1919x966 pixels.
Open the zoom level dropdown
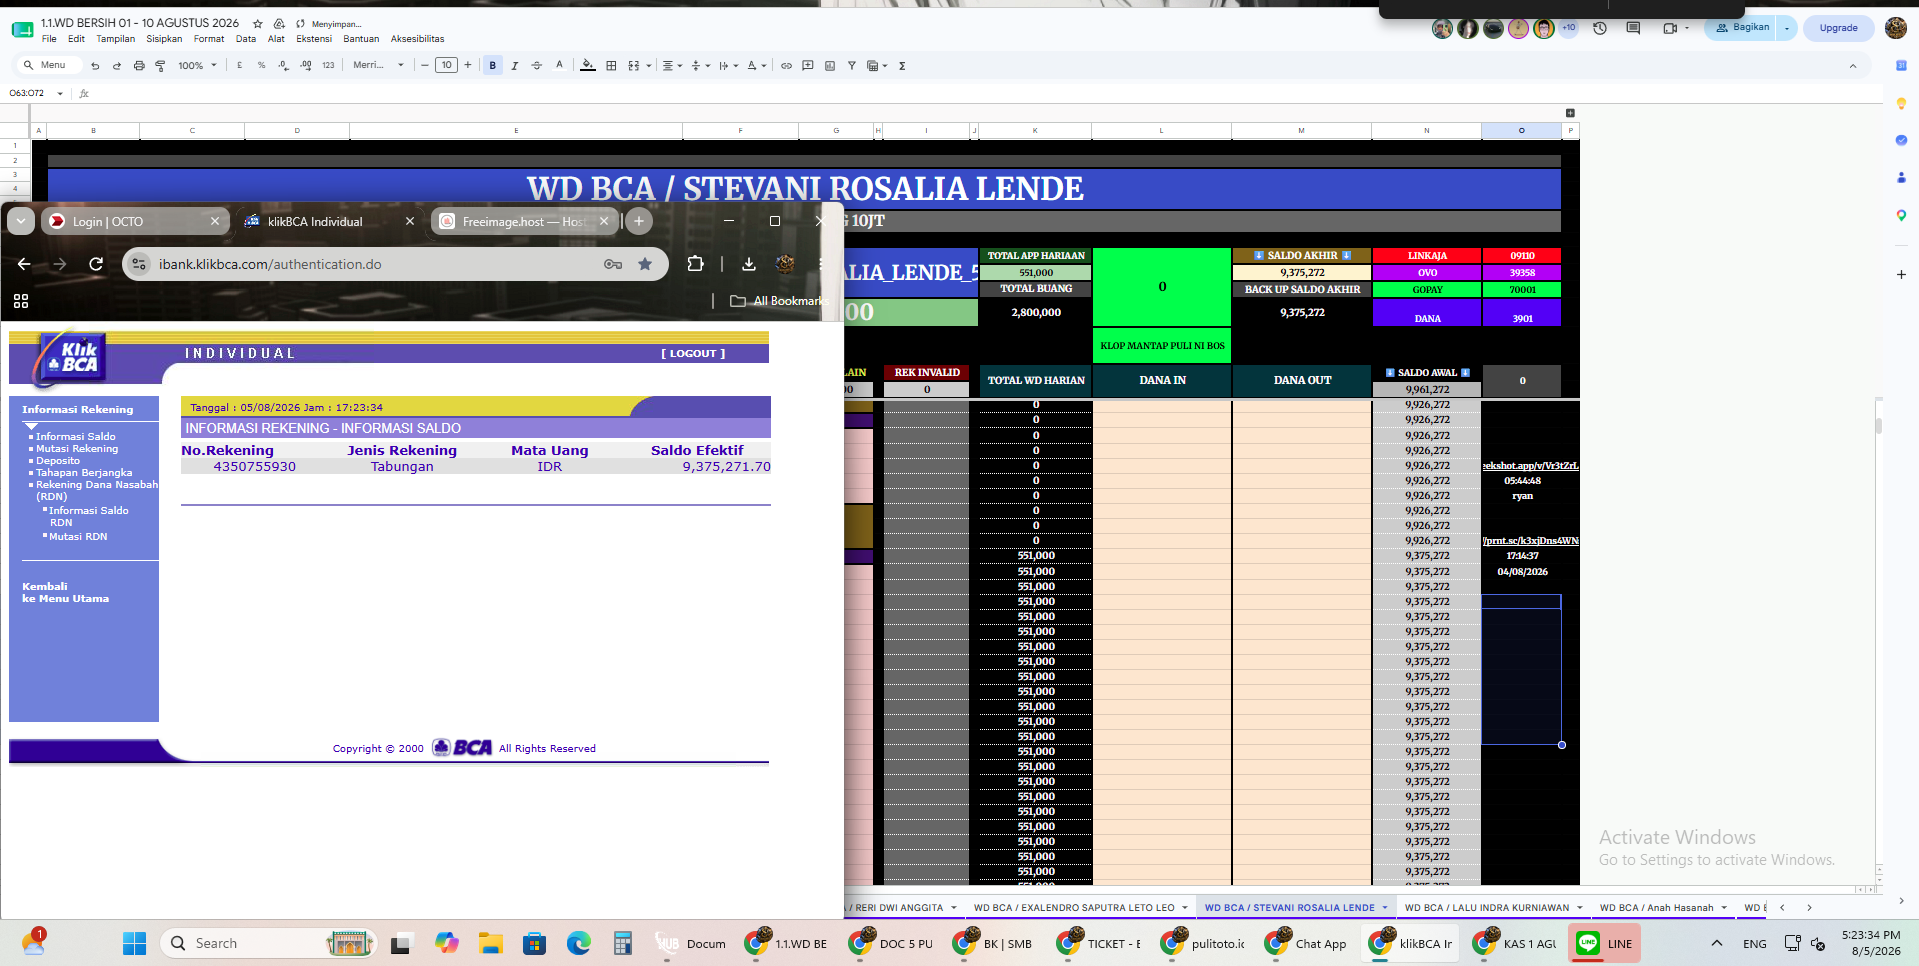coord(197,66)
